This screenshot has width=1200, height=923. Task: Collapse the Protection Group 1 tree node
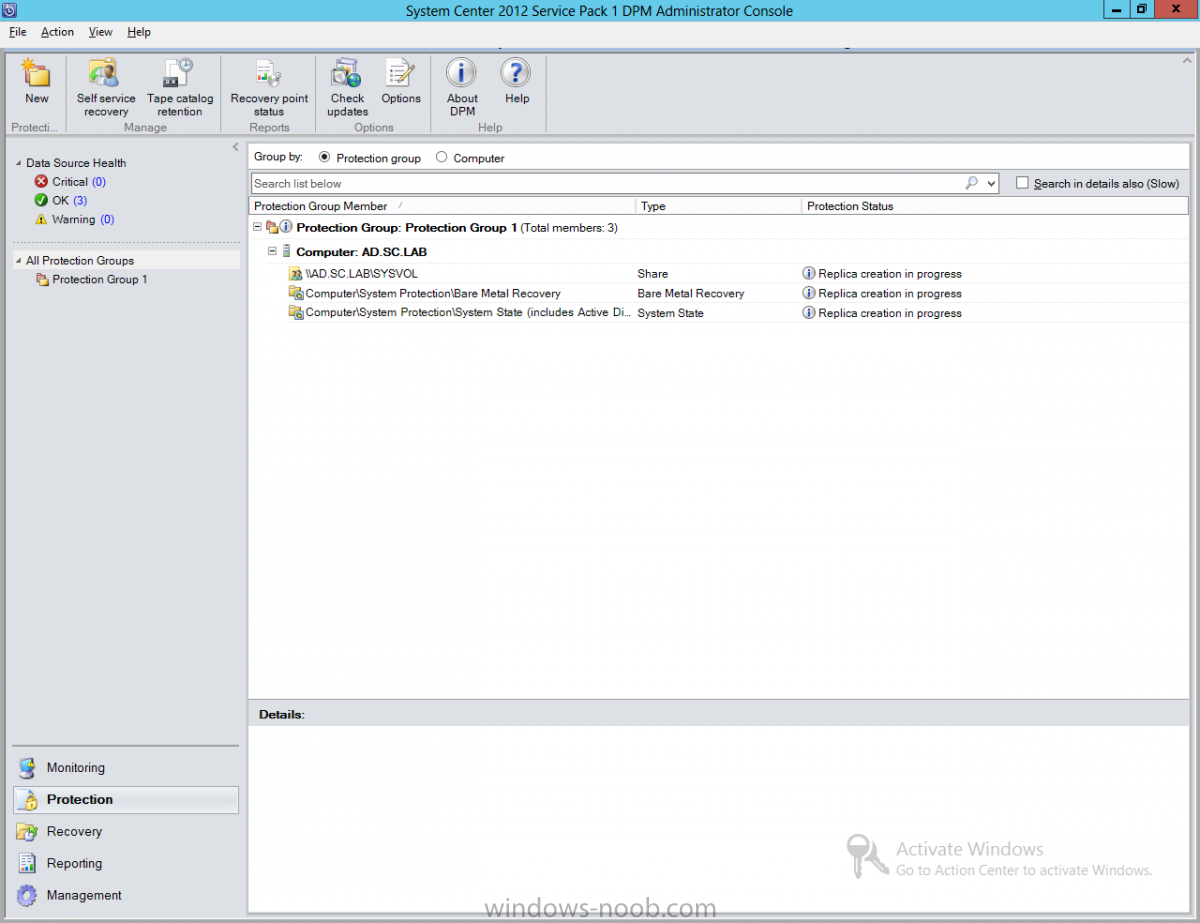[x=258, y=227]
